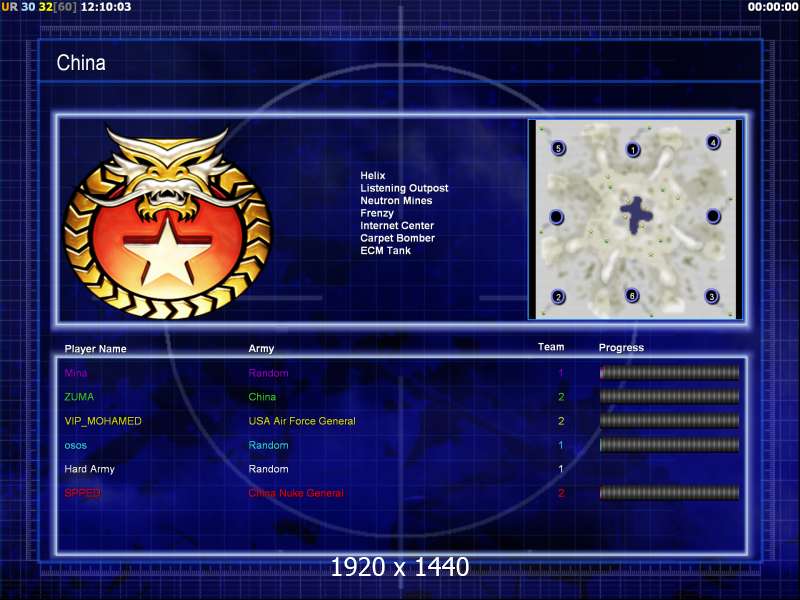Viewport: 800px width, 600px height.
Task: Click the China dragon faction emblem
Action: coord(168,223)
